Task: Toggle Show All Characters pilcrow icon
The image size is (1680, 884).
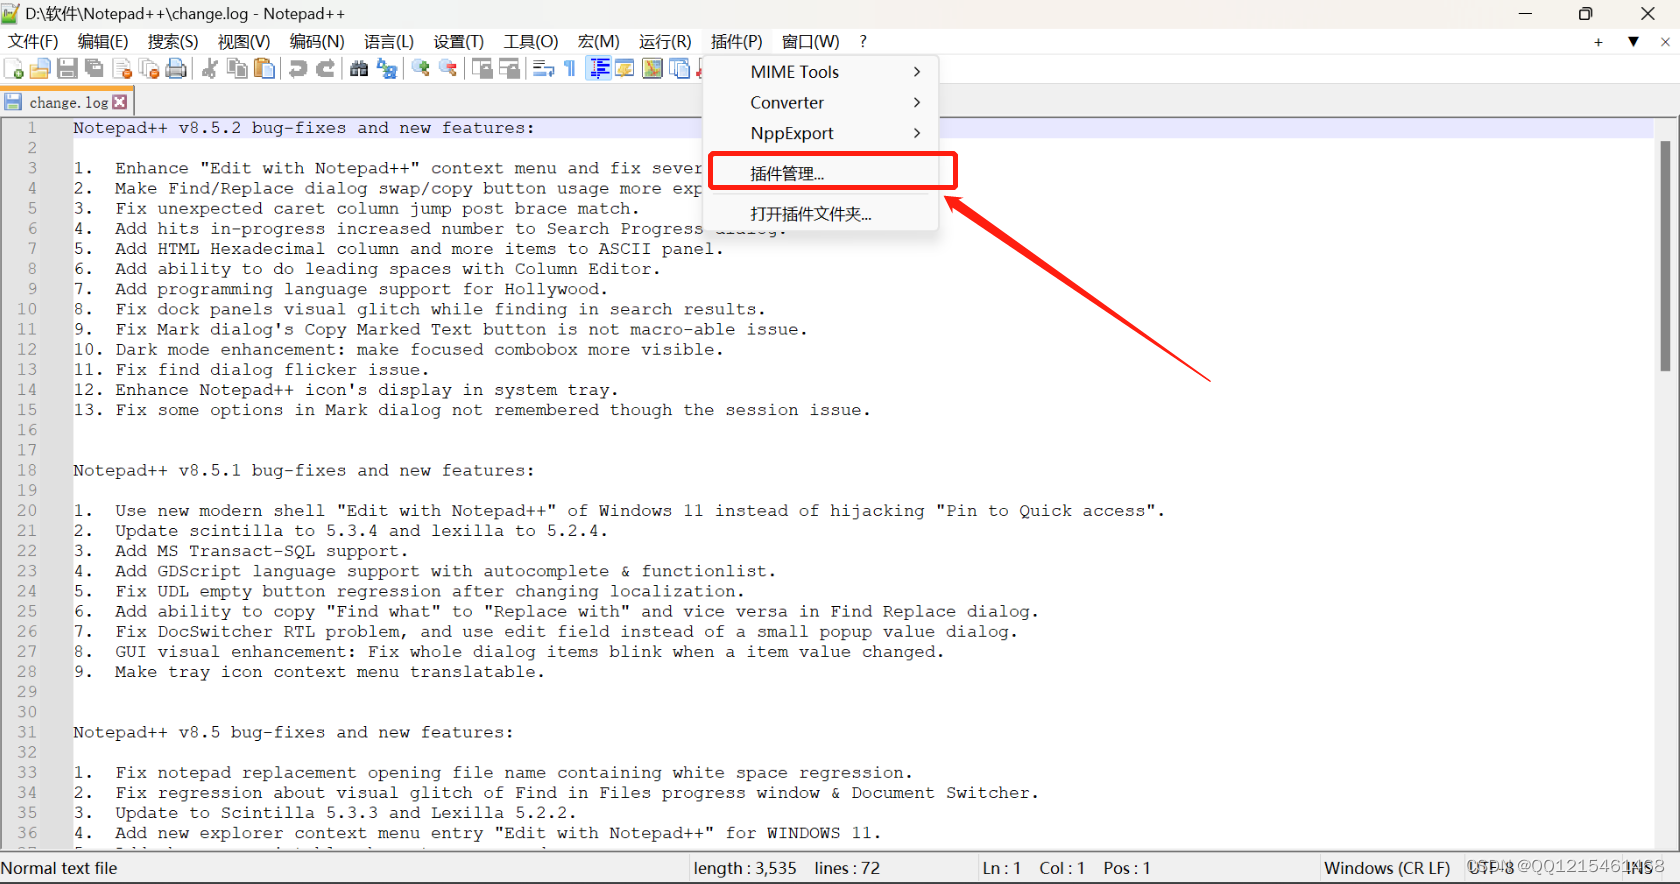Action: (570, 68)
